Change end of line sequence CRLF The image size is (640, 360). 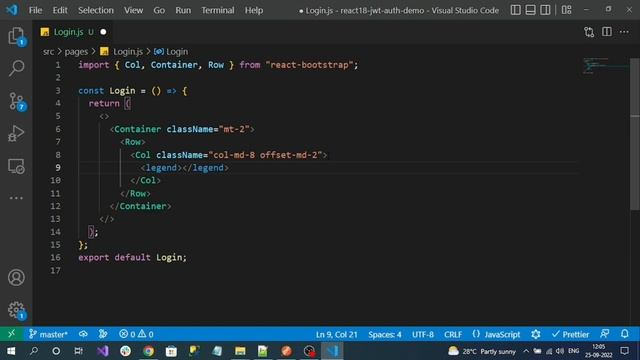(x=453, y=334)
